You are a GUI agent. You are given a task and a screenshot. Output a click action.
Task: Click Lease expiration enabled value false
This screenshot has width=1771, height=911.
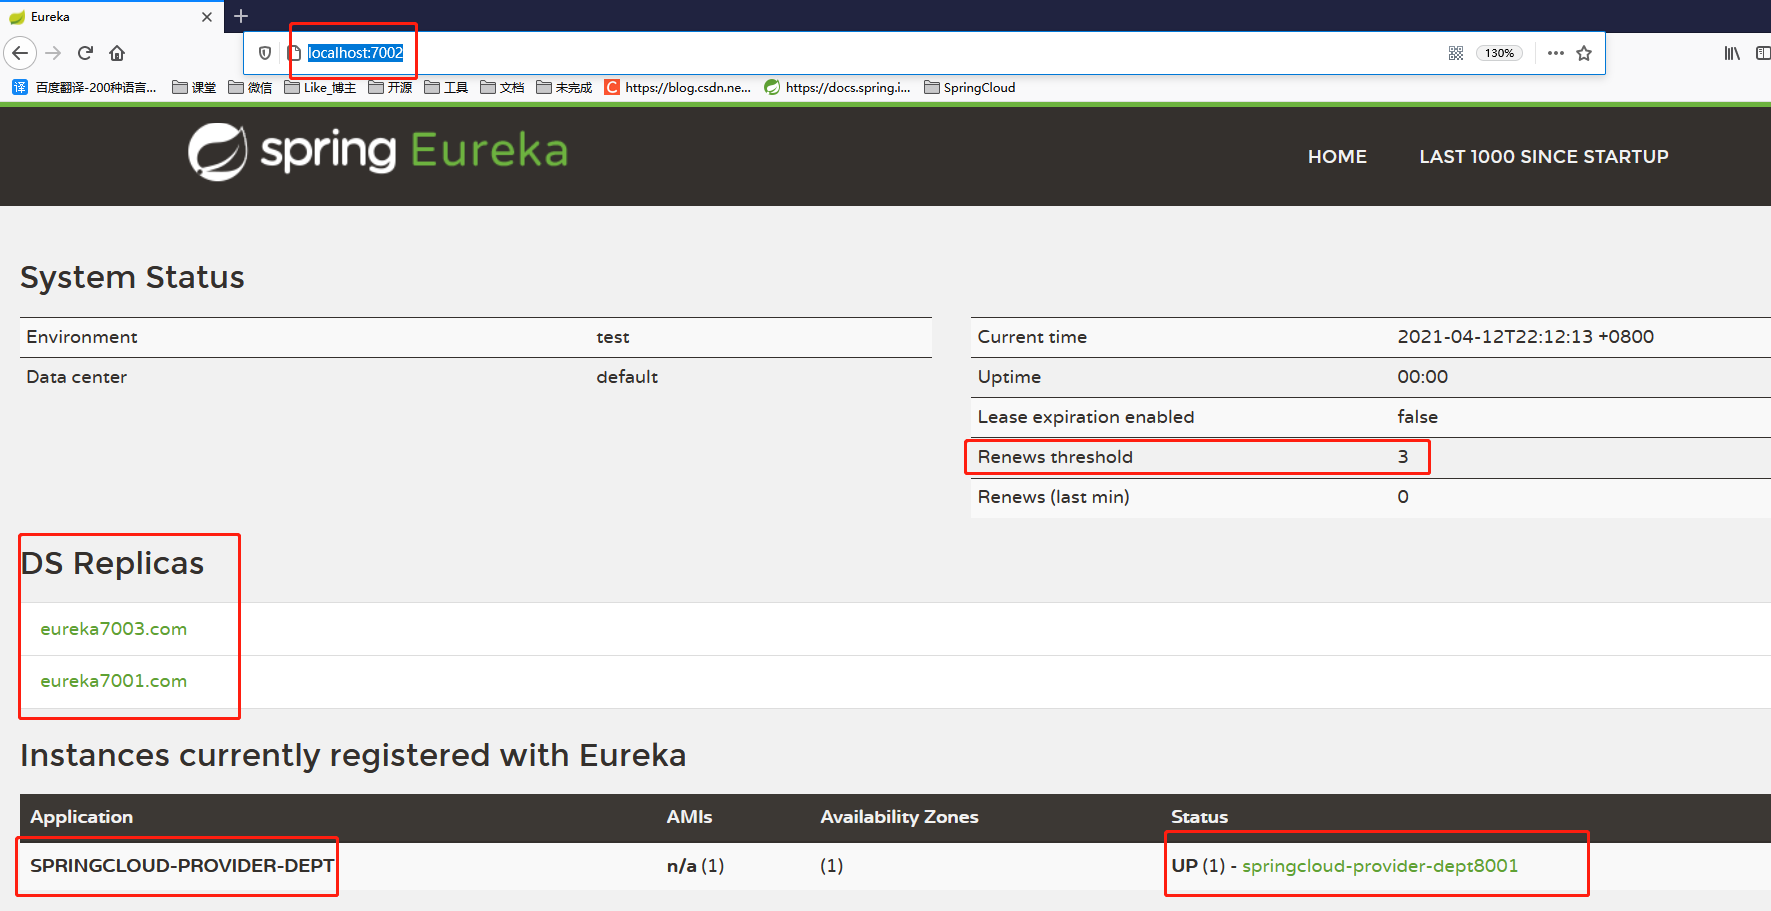coord(1417,417)
